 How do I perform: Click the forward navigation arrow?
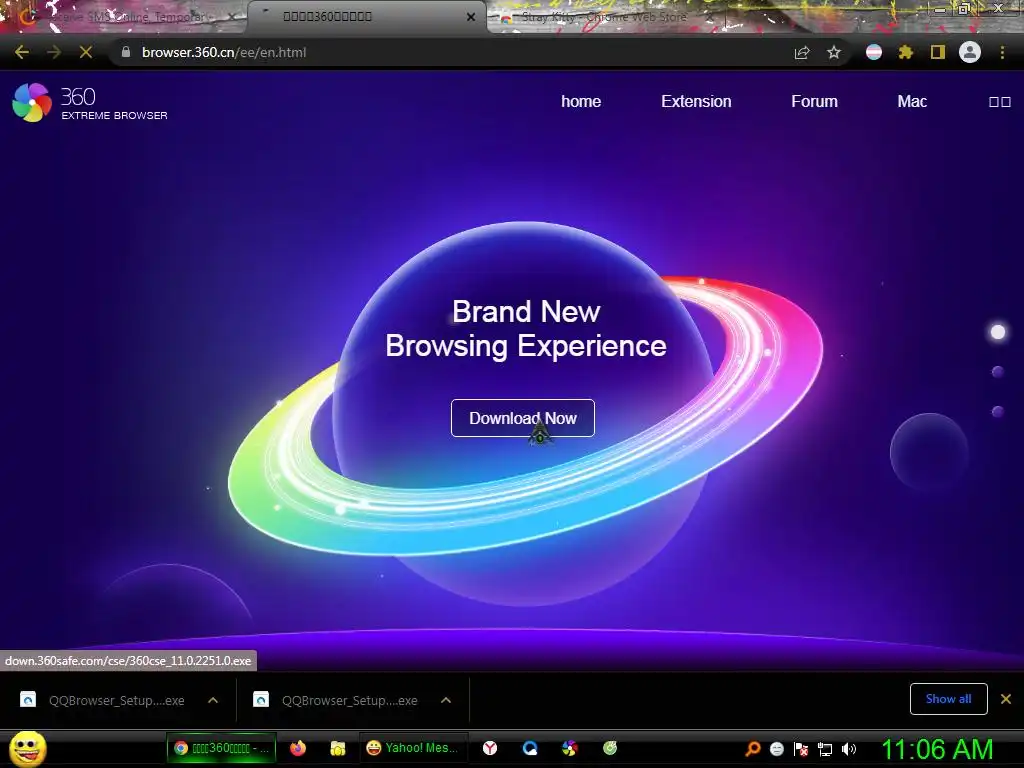[x=54, y=52]
